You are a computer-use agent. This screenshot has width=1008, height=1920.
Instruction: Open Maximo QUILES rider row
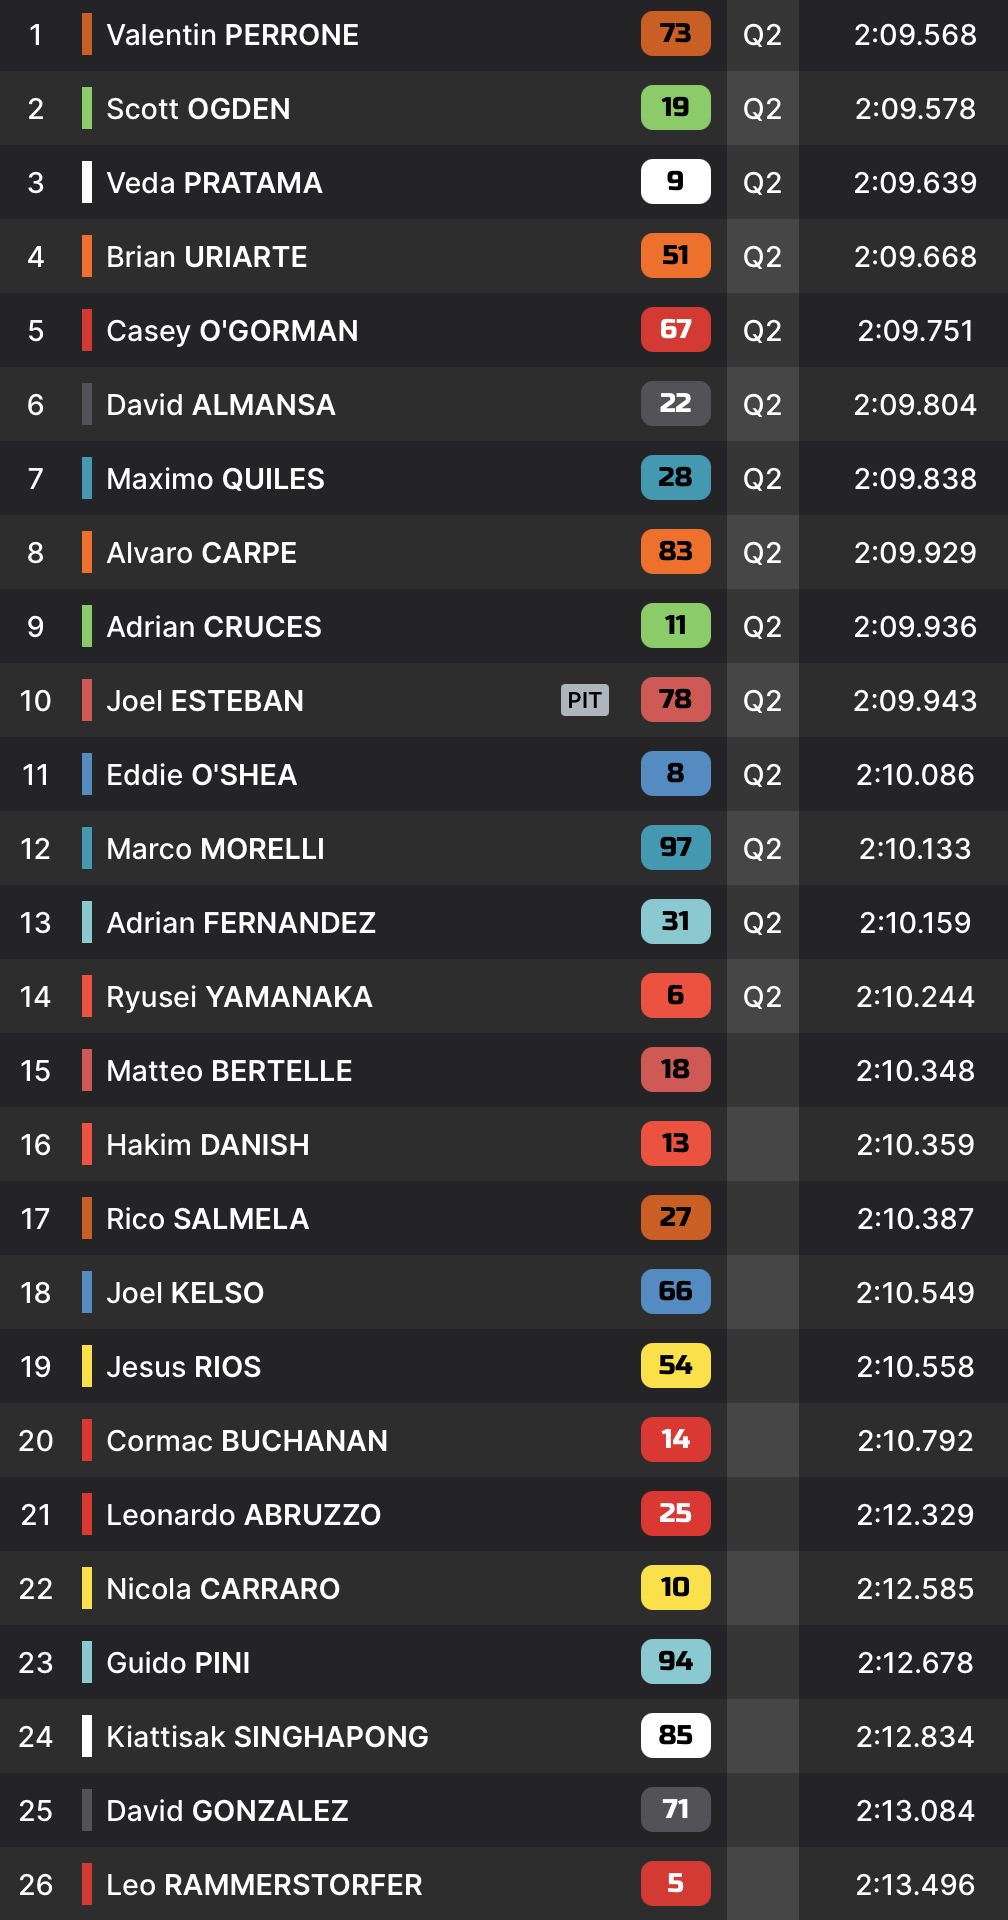[x=504, y=478]
